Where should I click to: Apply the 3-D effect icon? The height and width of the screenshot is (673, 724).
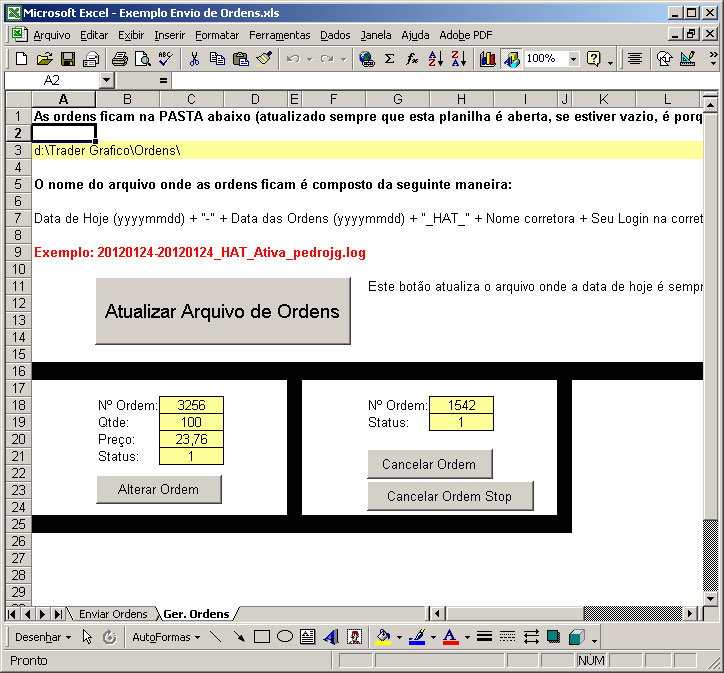pyautogui.click(x=577, y=637)
